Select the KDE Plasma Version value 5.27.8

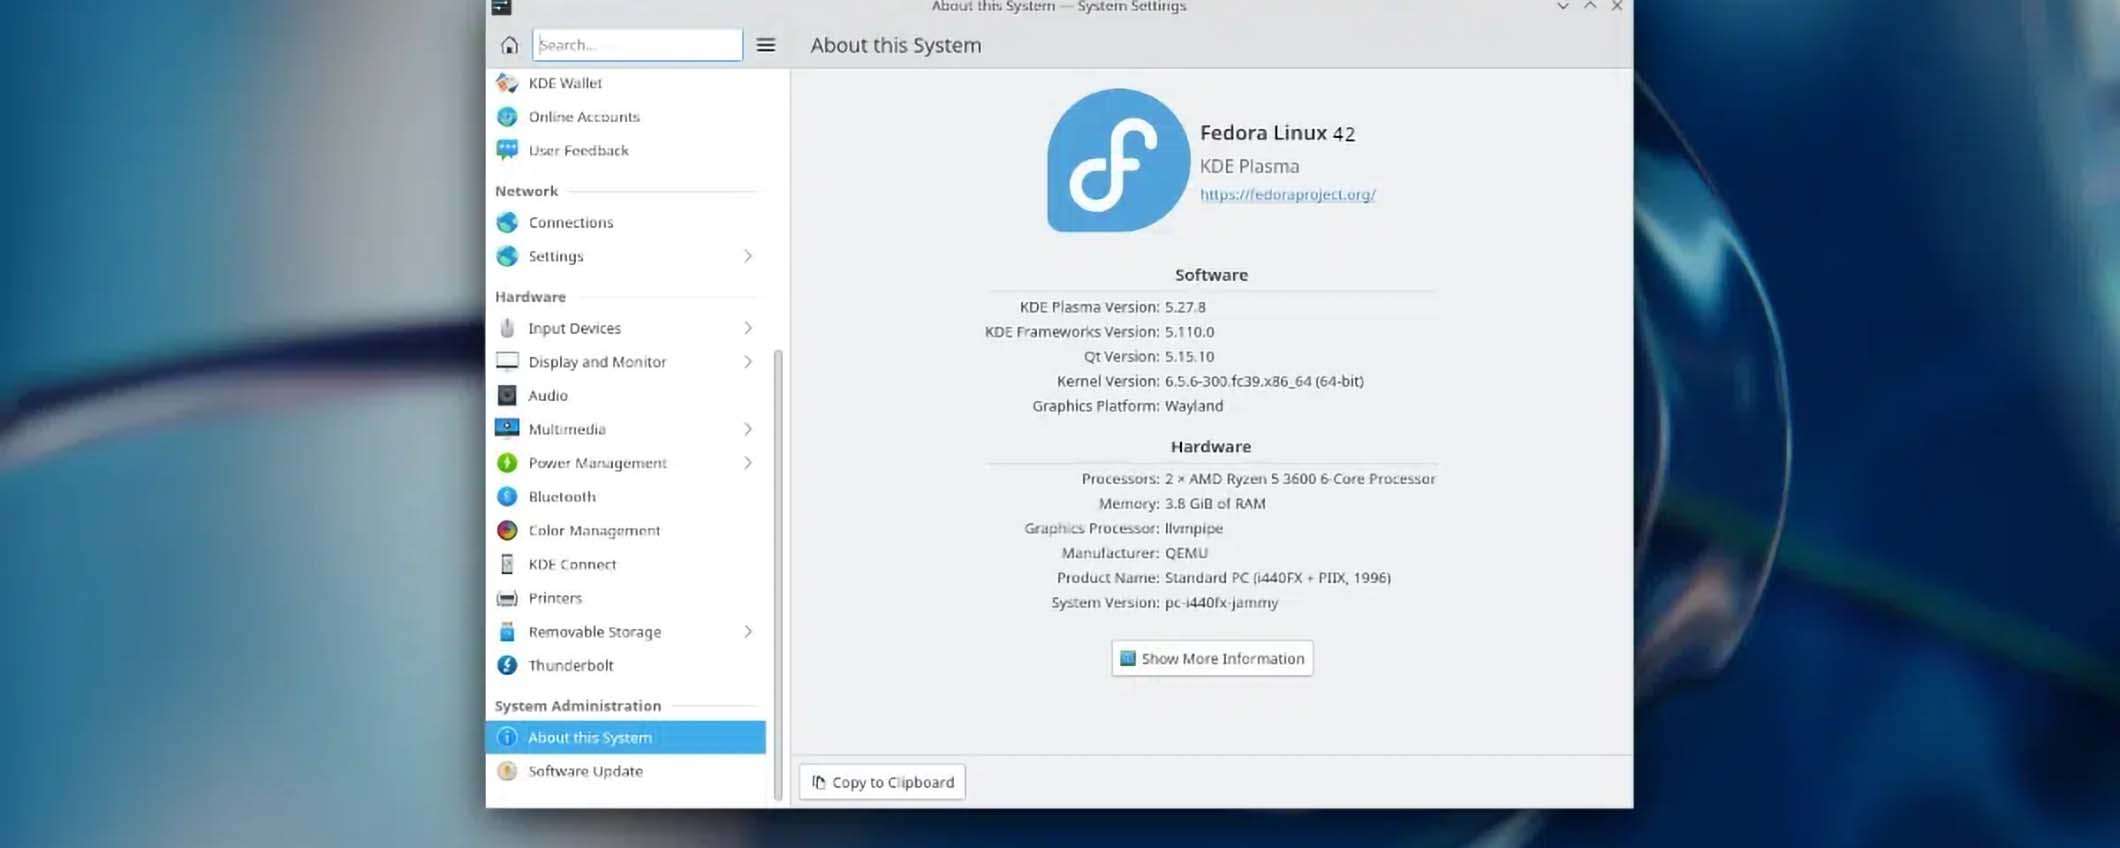1185,307
